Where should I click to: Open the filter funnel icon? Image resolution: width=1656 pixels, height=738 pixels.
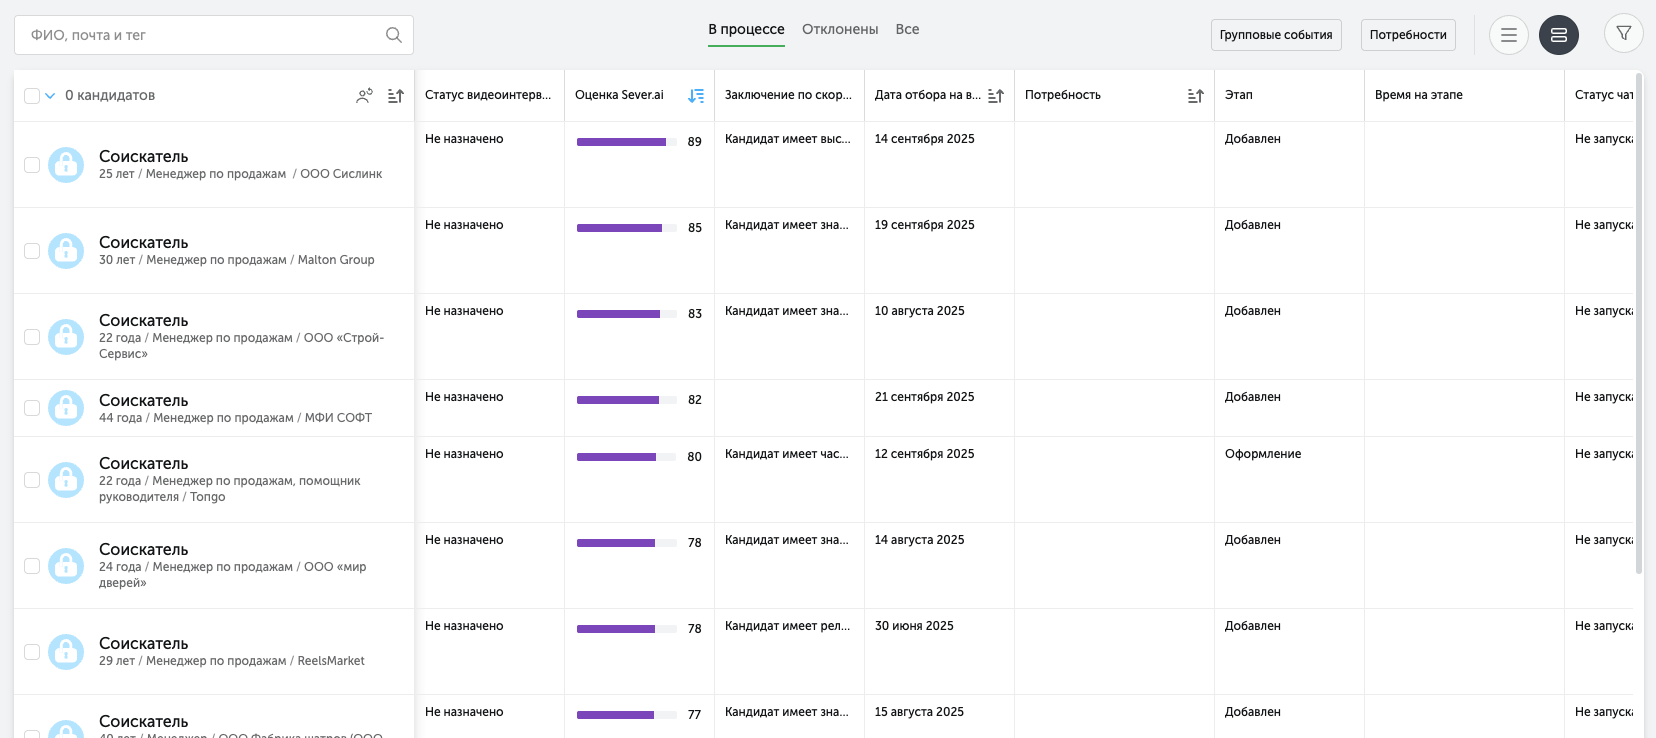pyautogui.click(x=1623, y=34)
